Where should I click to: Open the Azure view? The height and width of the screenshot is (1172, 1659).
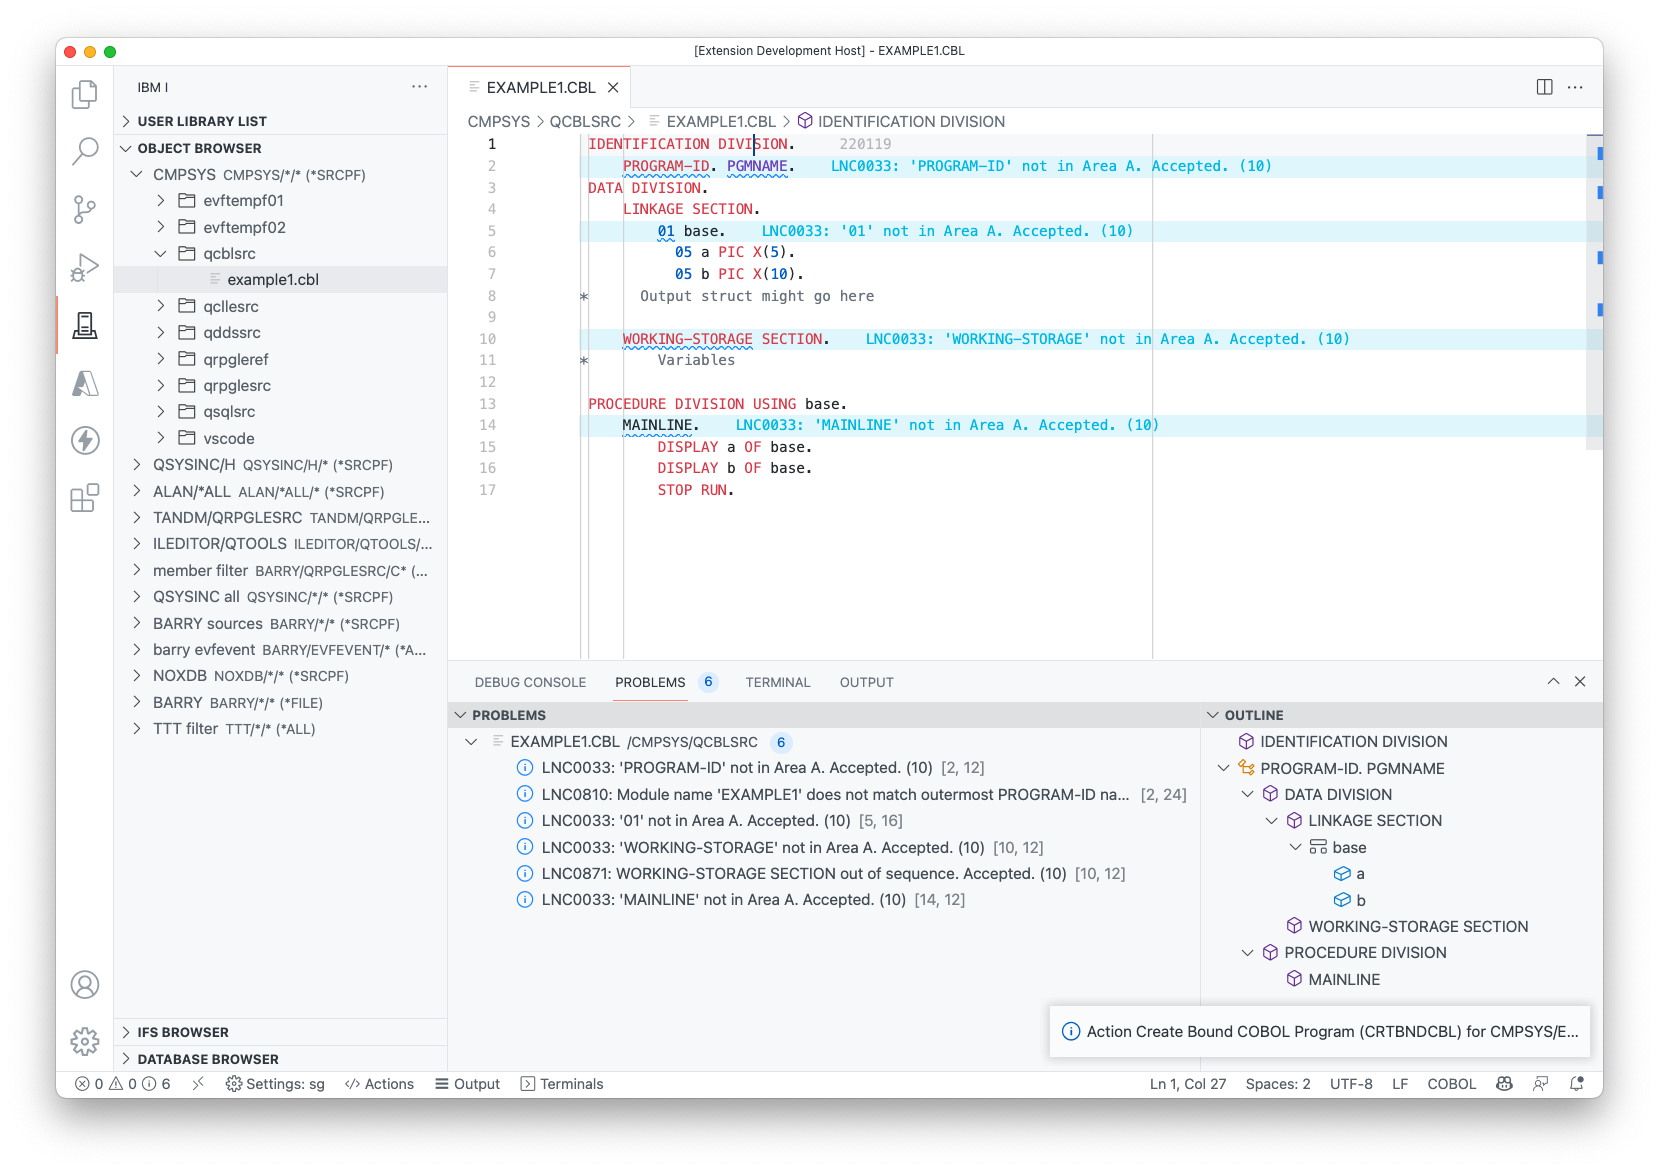pos(85,383)
